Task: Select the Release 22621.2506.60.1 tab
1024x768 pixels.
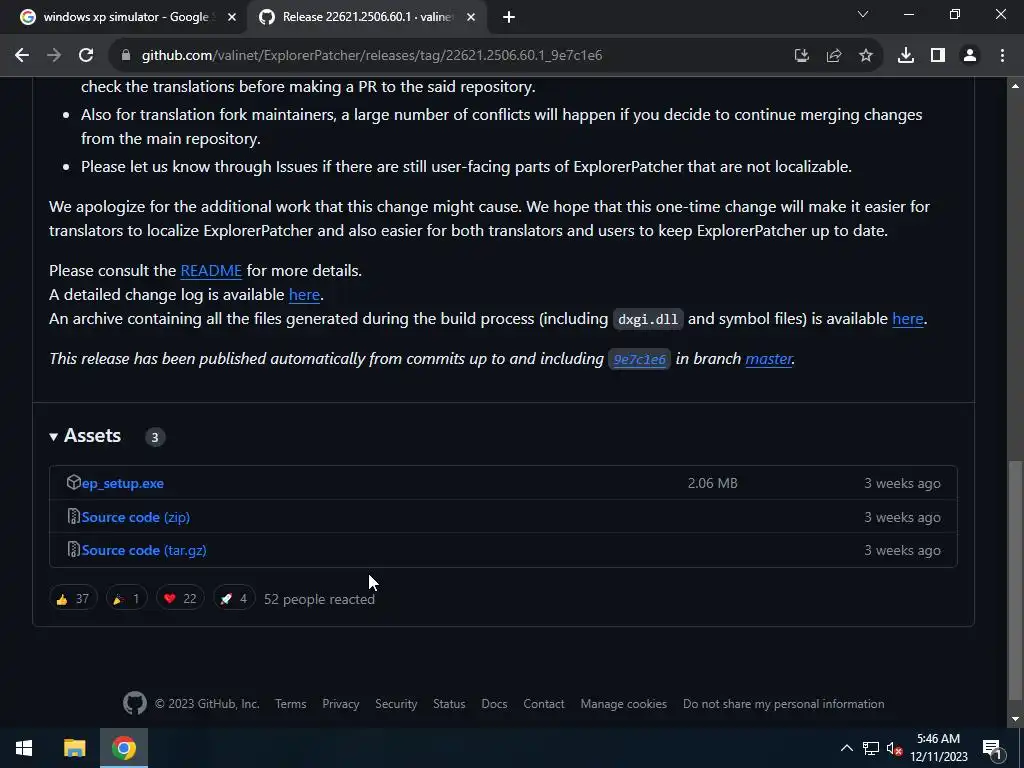Action: 366,17
